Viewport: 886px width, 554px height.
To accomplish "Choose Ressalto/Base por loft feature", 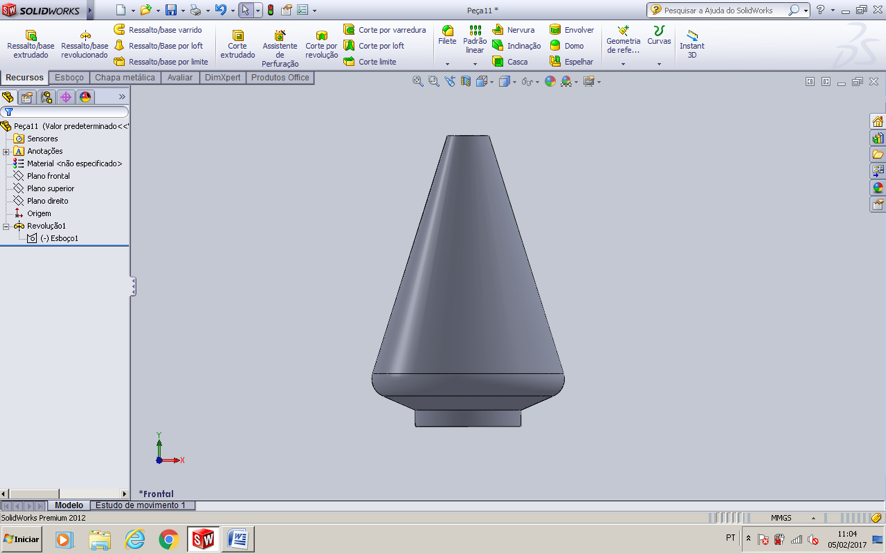I will tap(158, 46).
